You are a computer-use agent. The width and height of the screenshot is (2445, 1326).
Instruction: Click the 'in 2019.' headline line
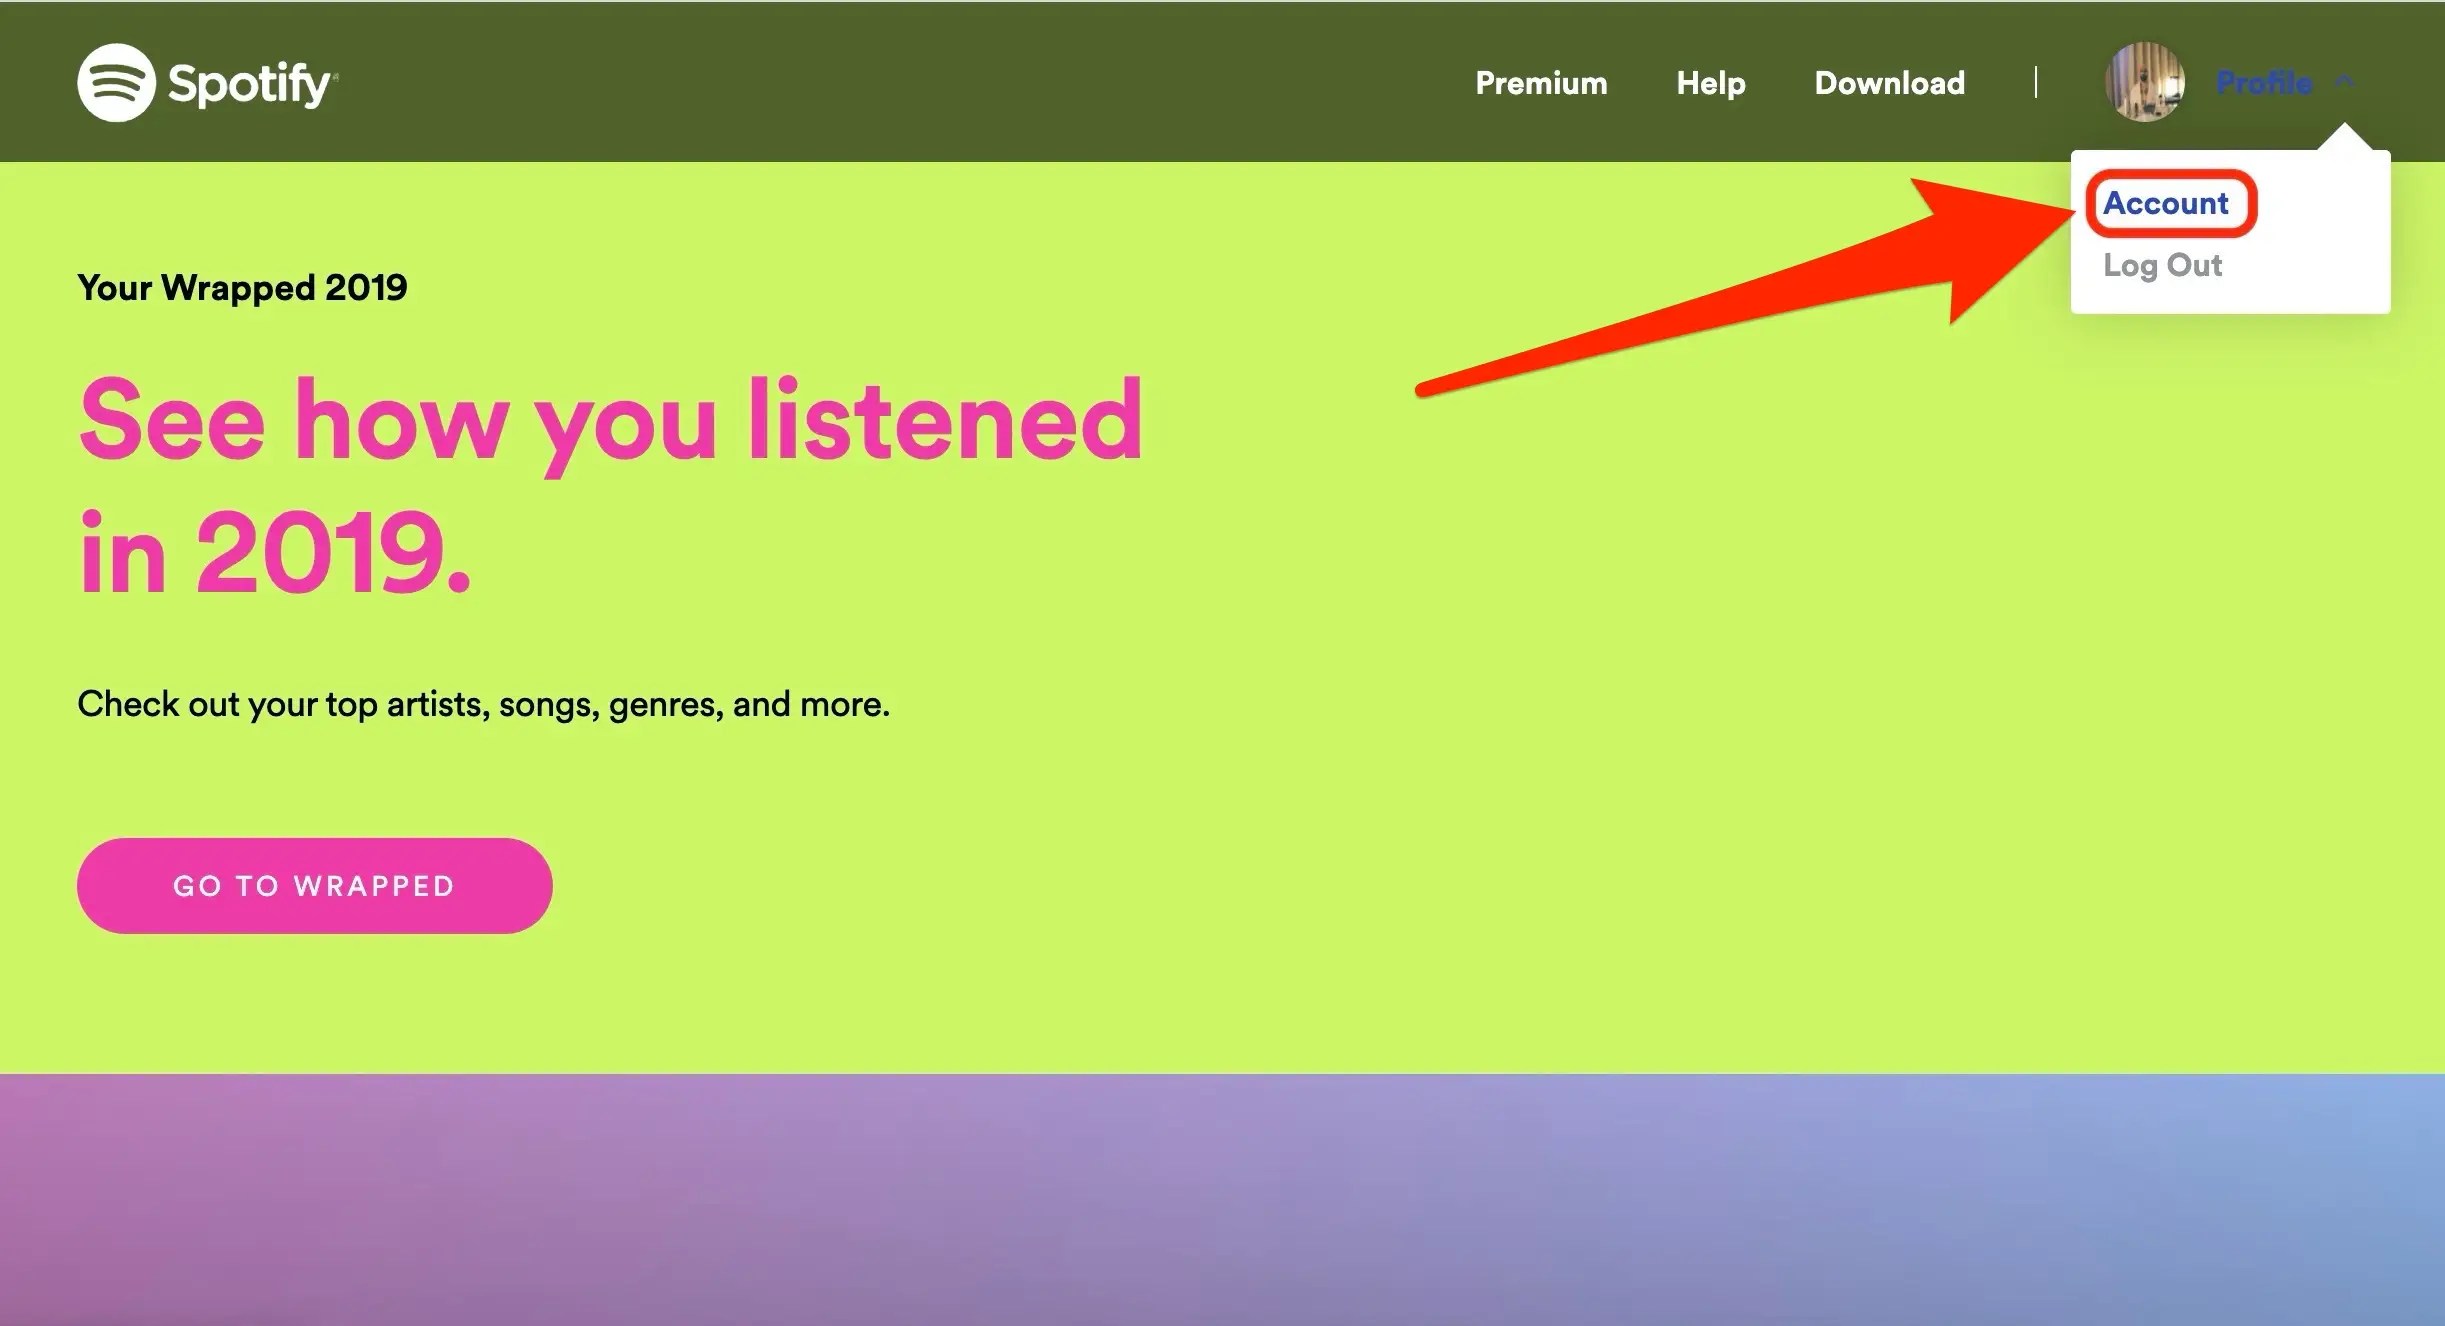point(274,552)
